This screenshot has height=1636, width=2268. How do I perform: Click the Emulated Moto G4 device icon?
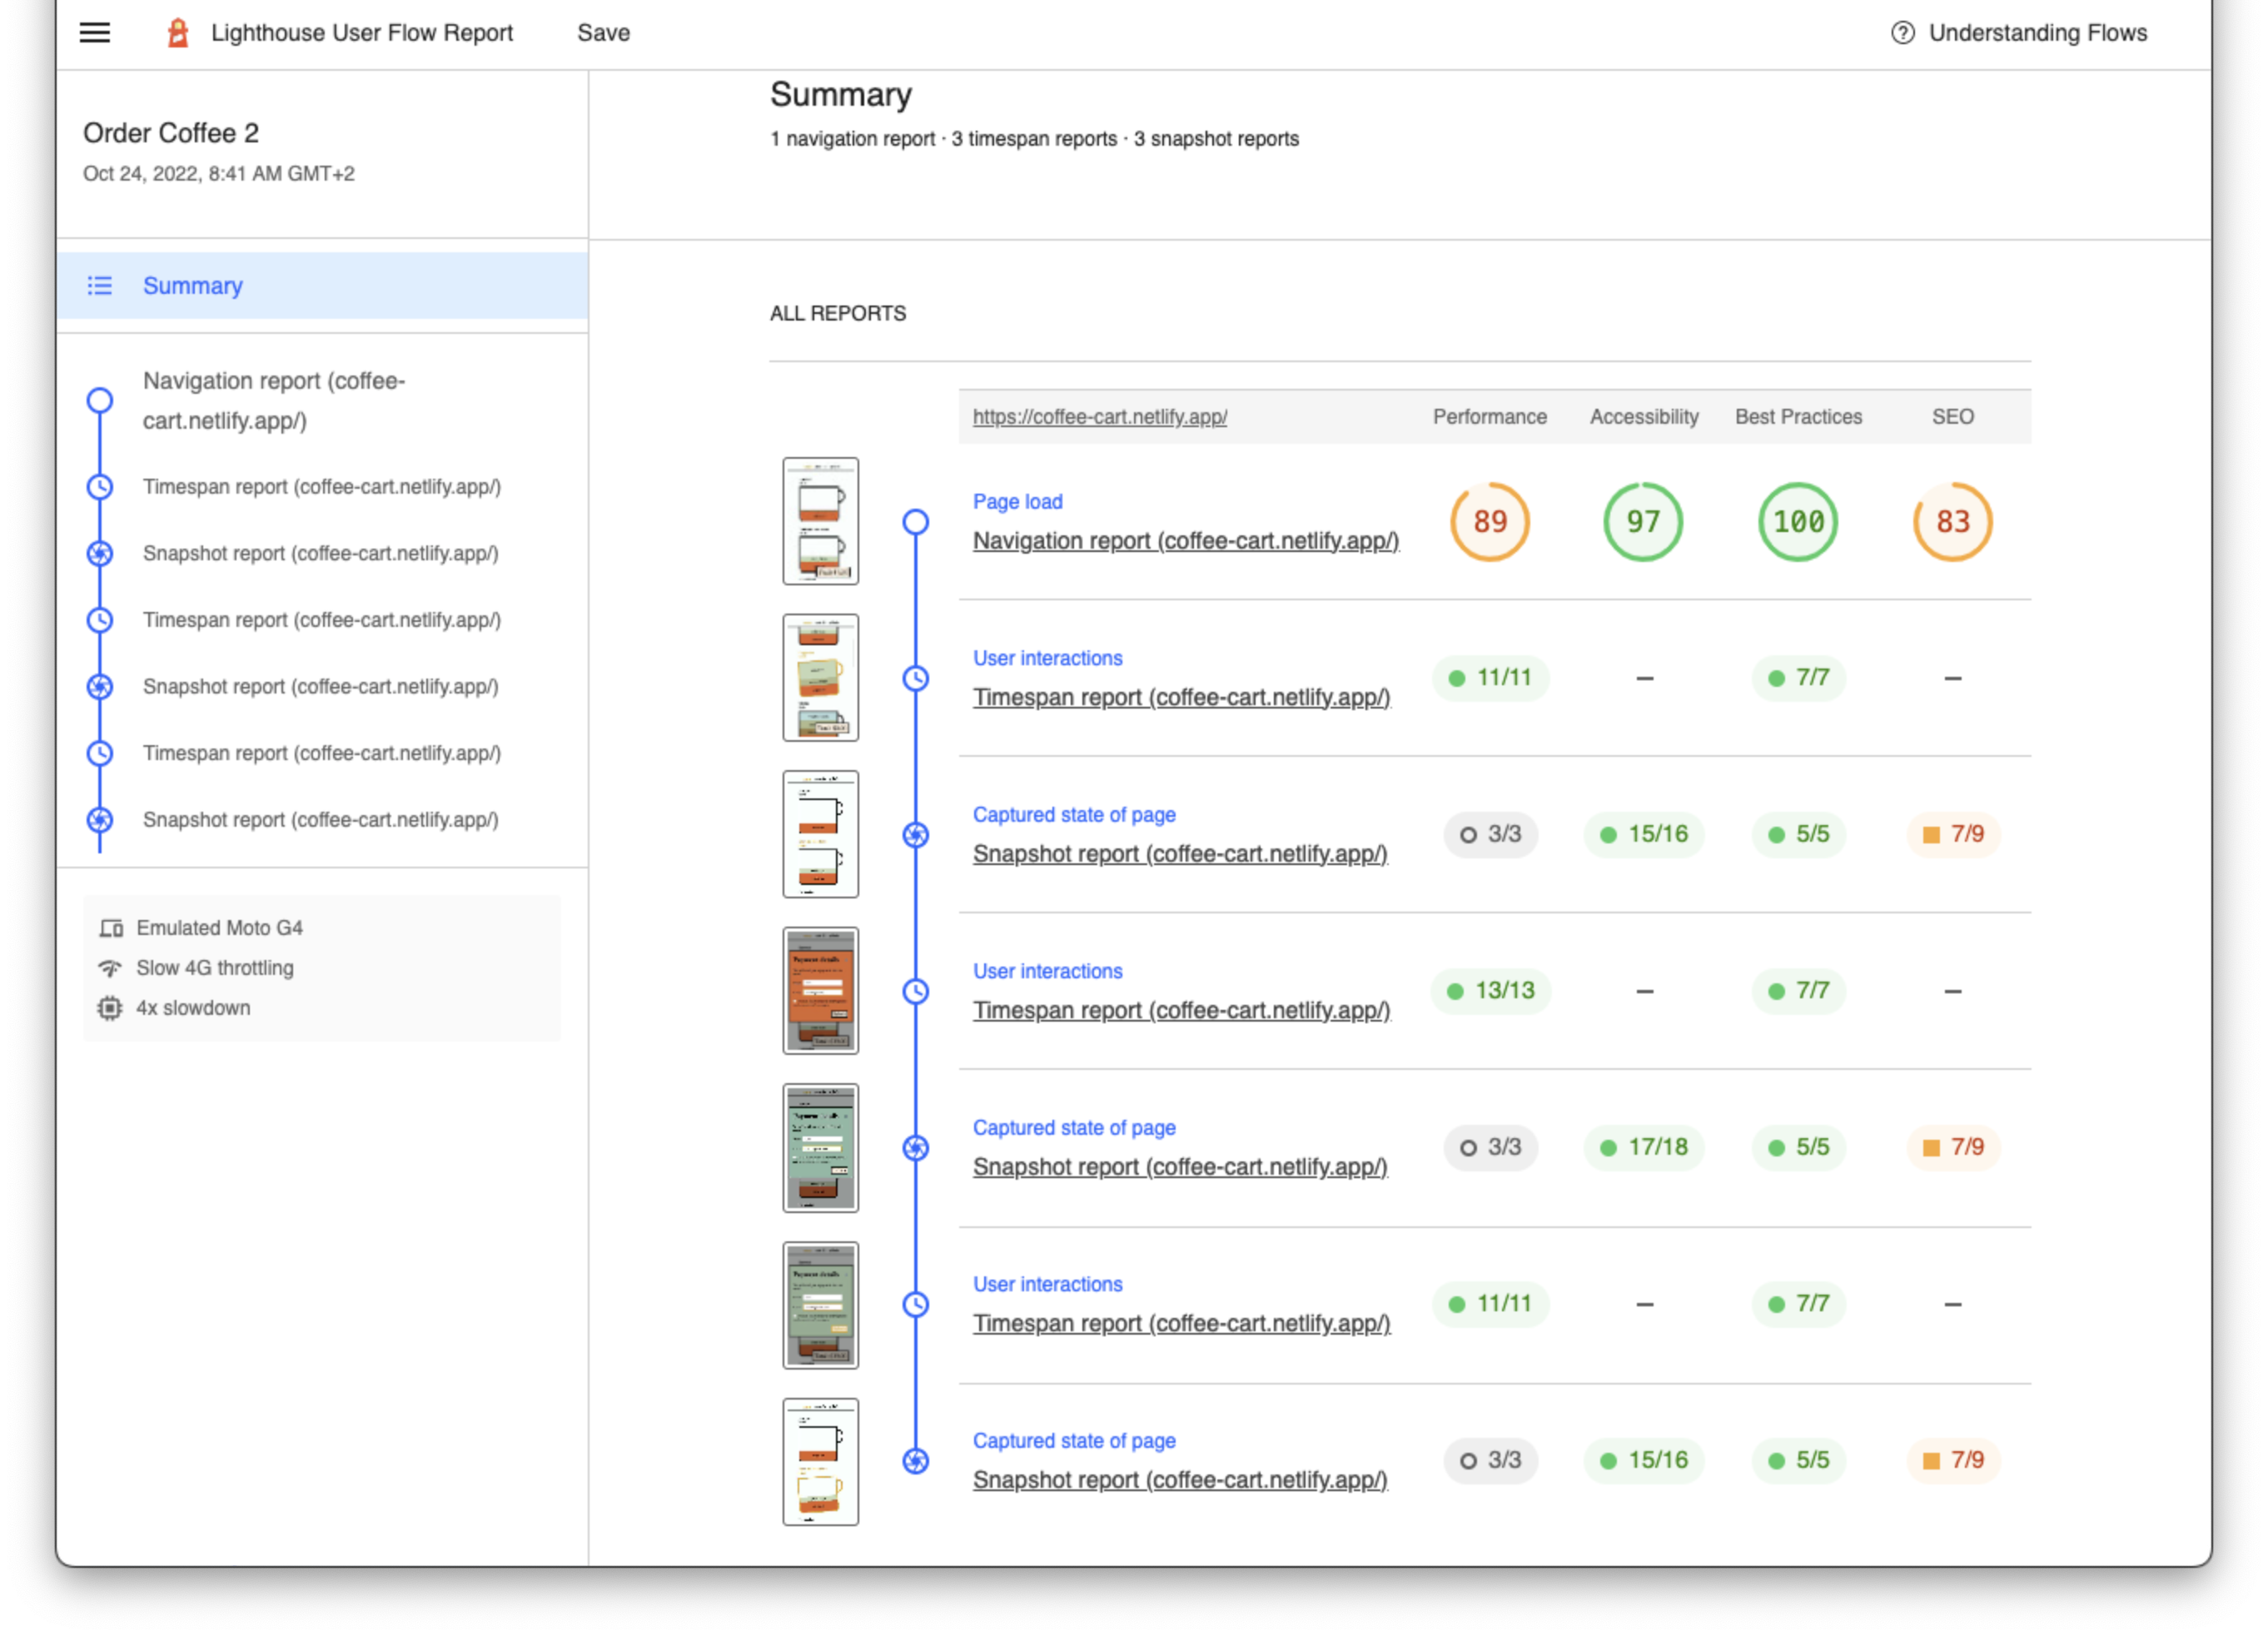click(x=110, y=928)
